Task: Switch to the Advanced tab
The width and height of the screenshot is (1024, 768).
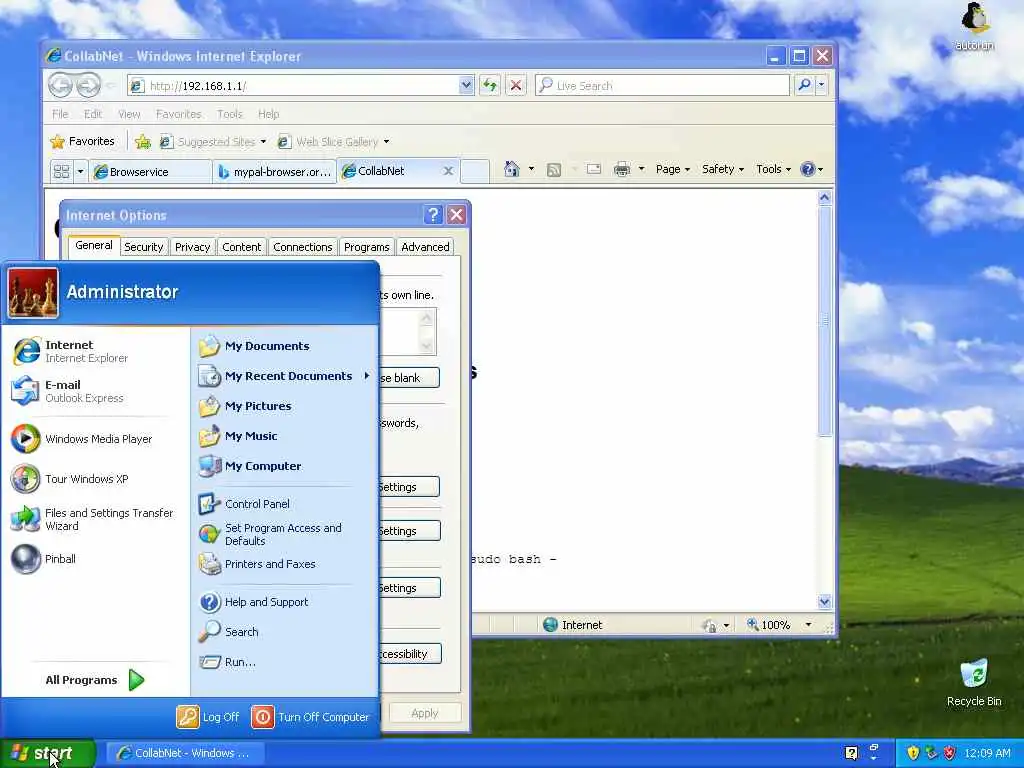Action: click(425, 247)
